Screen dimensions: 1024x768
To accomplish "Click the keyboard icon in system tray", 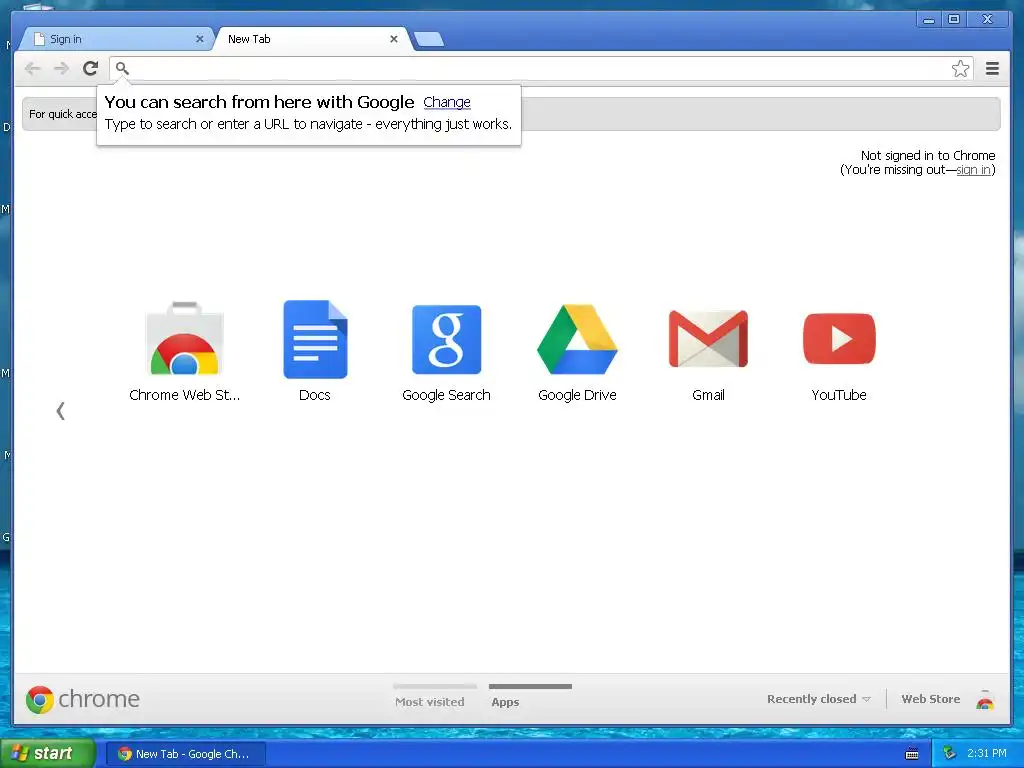I will [912, 754].
